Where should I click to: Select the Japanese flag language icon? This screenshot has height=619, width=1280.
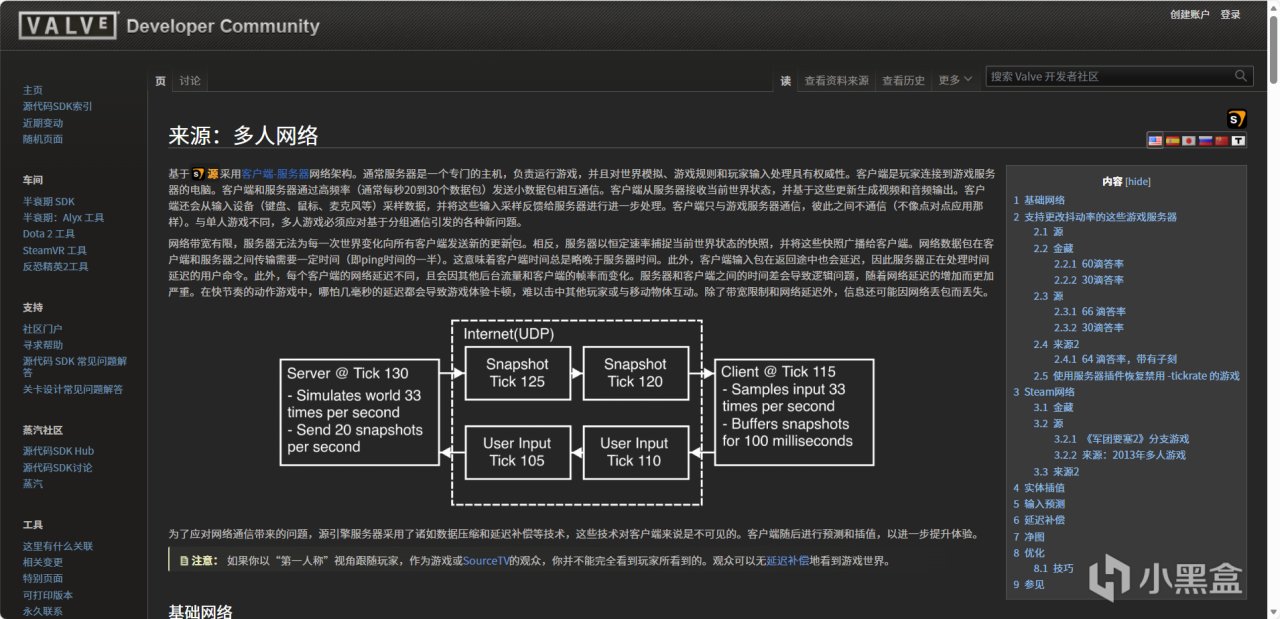coord(1189,141)
